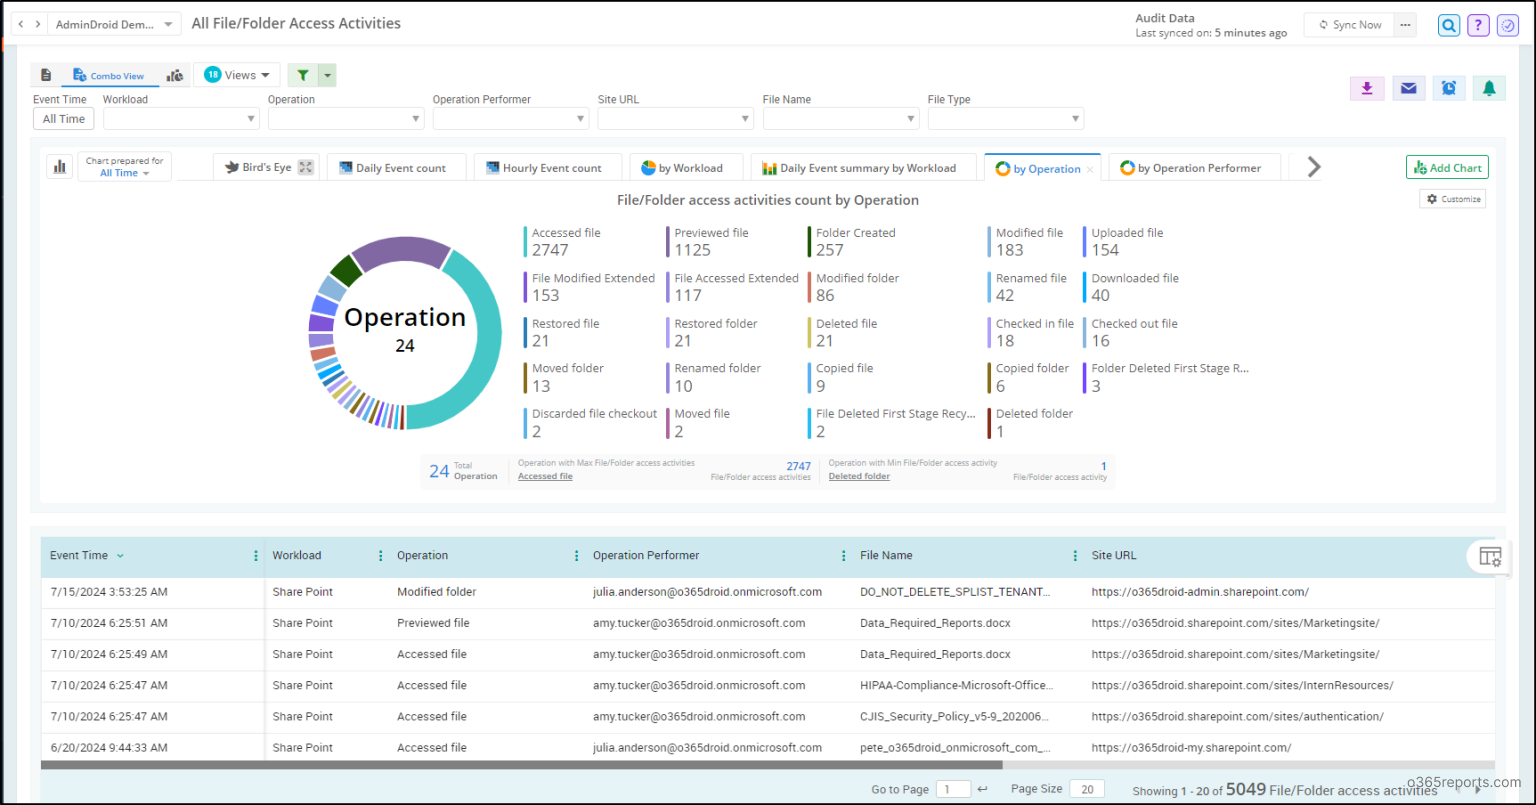The image size is (1536, 805).
Task: Click the task status check icon
Action: [x=1508, y=25]
